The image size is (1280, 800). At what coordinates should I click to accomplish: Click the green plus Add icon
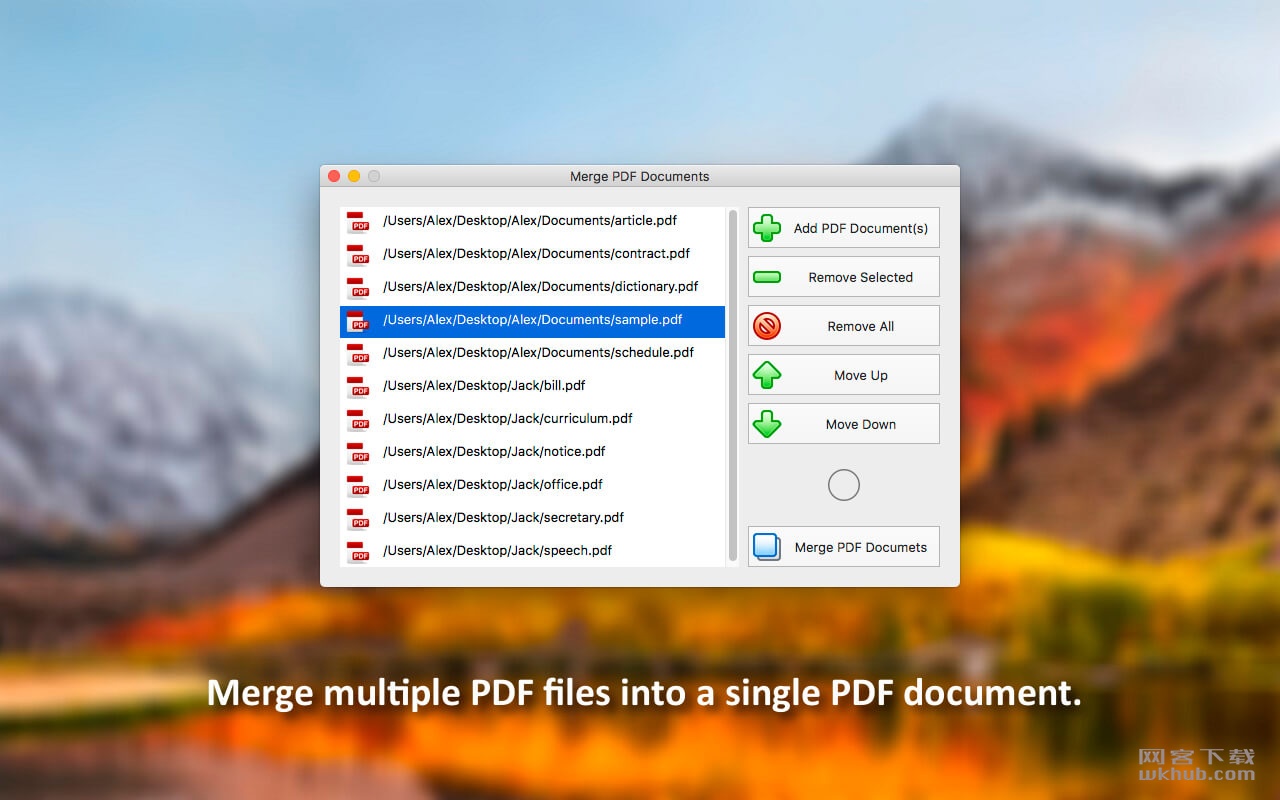767,228
